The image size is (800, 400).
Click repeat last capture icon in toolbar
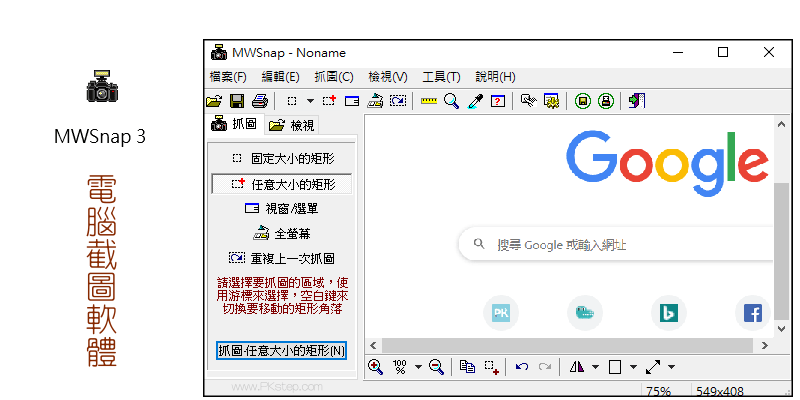[x=398, y=101]
